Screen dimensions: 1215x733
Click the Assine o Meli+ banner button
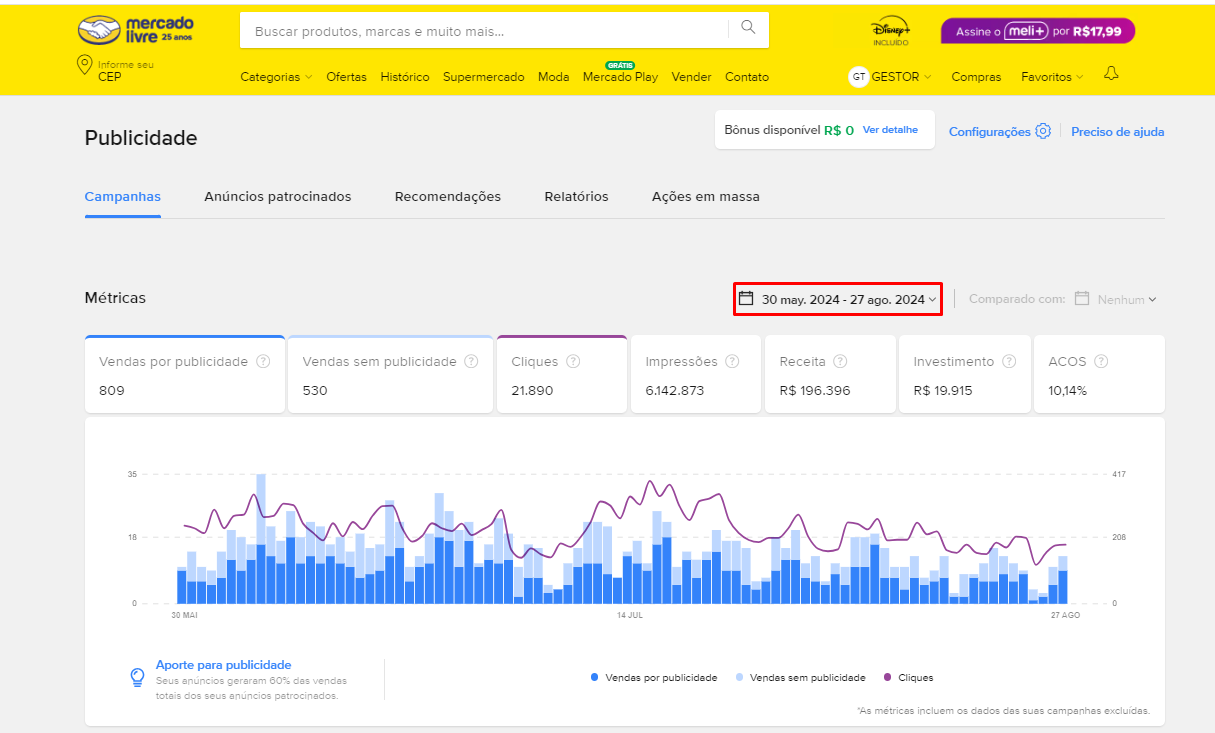click(x=1037, y=31)
